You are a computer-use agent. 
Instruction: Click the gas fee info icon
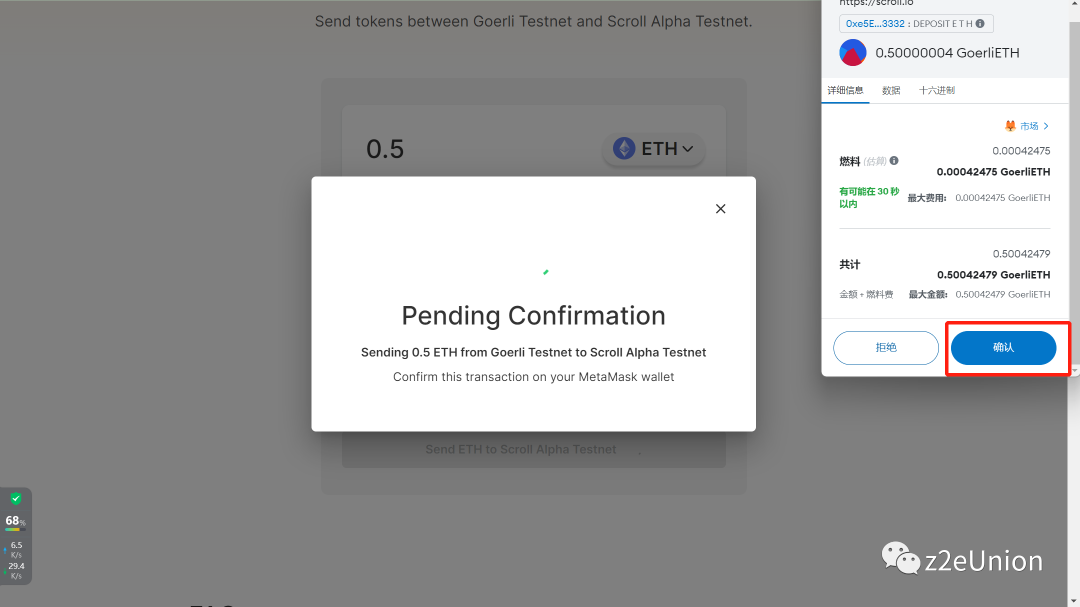point(894,160)
